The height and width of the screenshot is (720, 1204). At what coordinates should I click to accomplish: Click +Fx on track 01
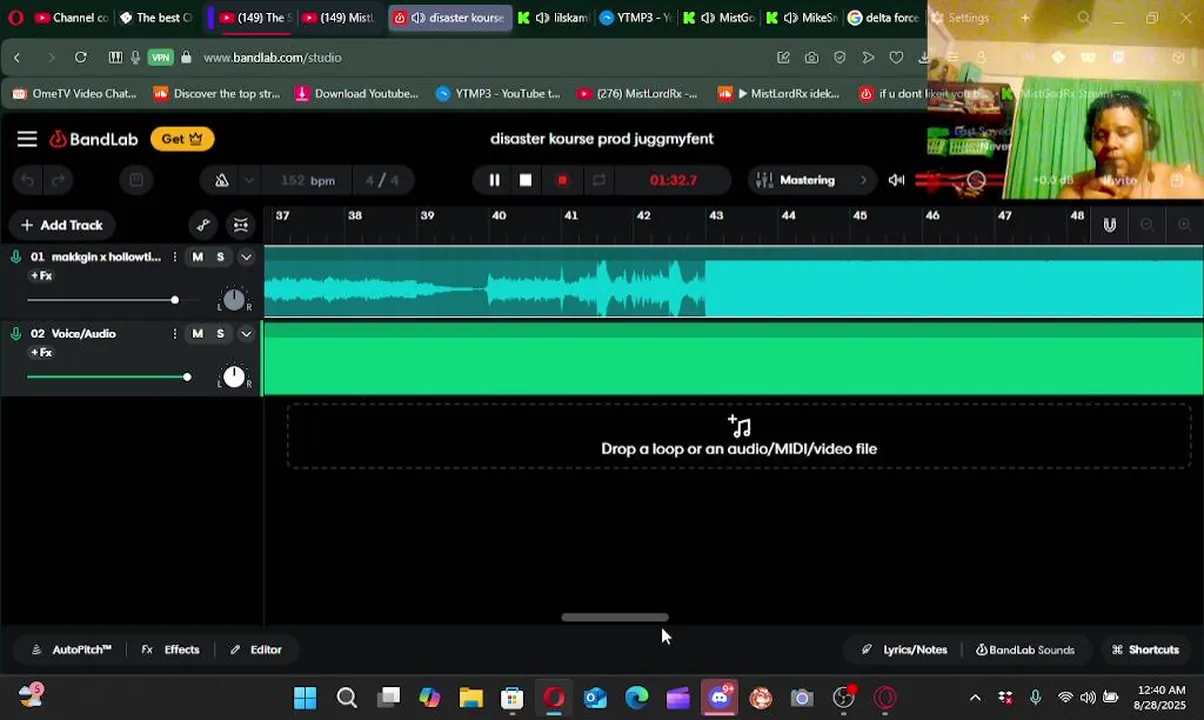[x=41, y=276]
